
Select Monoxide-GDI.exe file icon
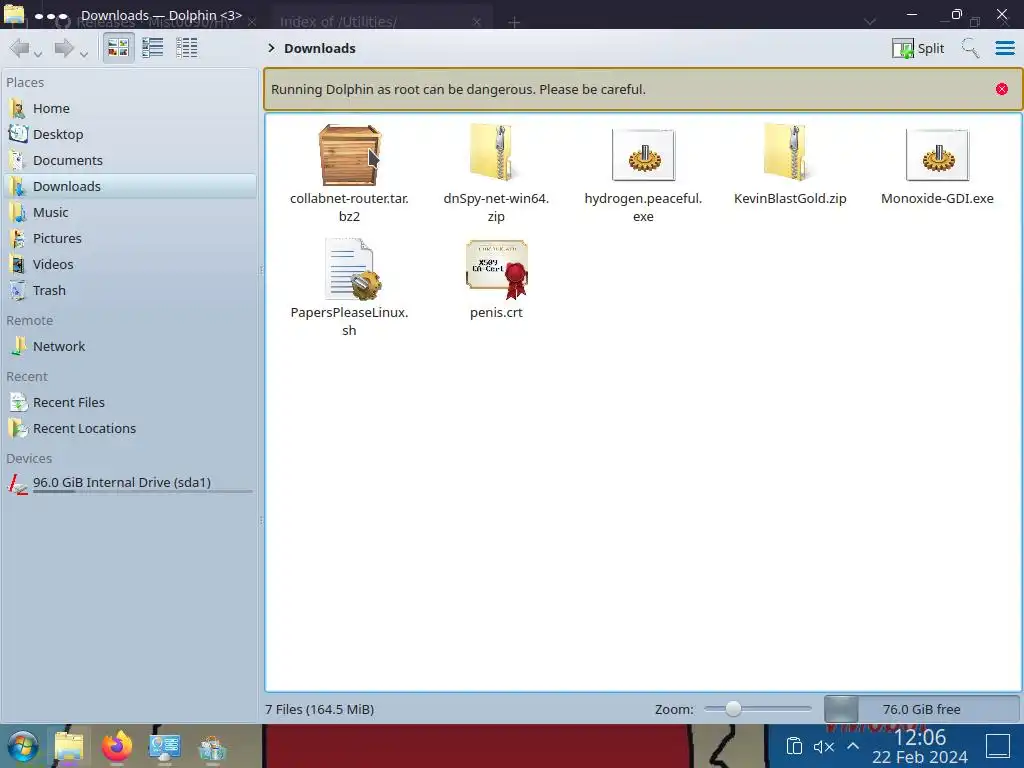click(x=937, y=155)
